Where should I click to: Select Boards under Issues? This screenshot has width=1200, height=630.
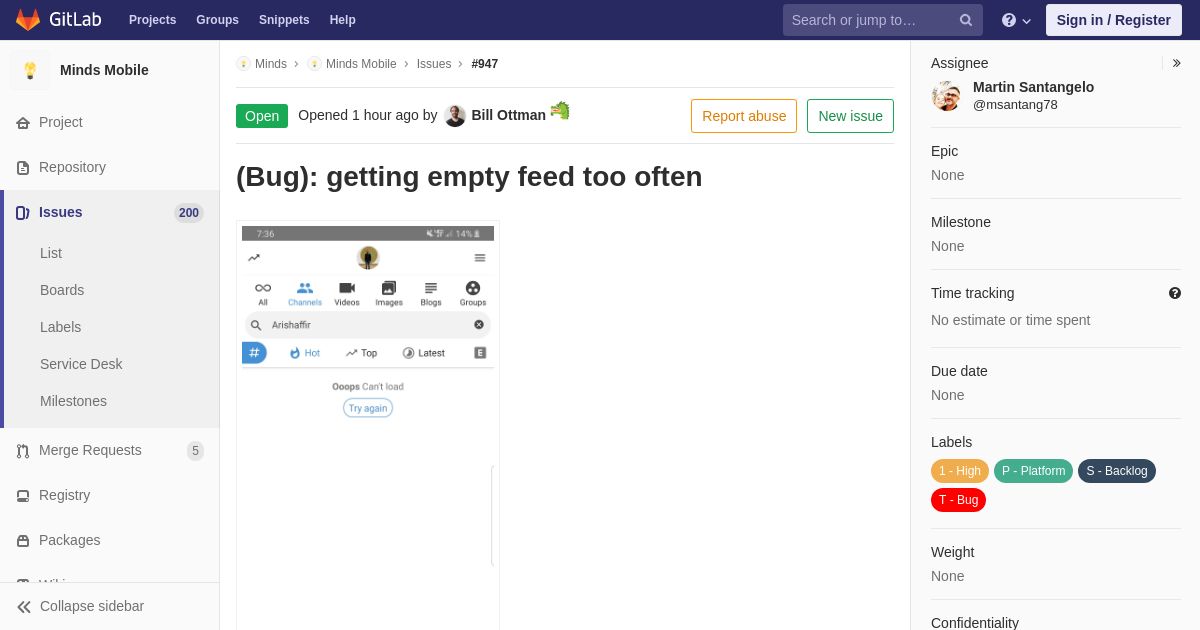tap(62, 290)
